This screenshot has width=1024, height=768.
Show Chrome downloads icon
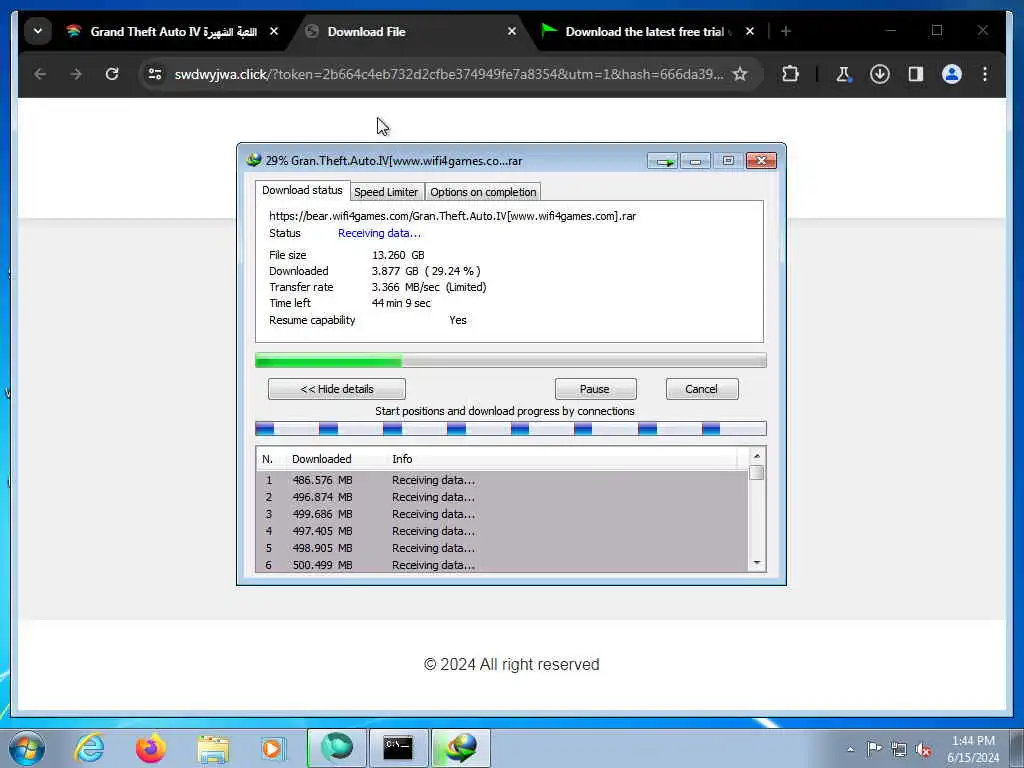click(x=880, y=74)
